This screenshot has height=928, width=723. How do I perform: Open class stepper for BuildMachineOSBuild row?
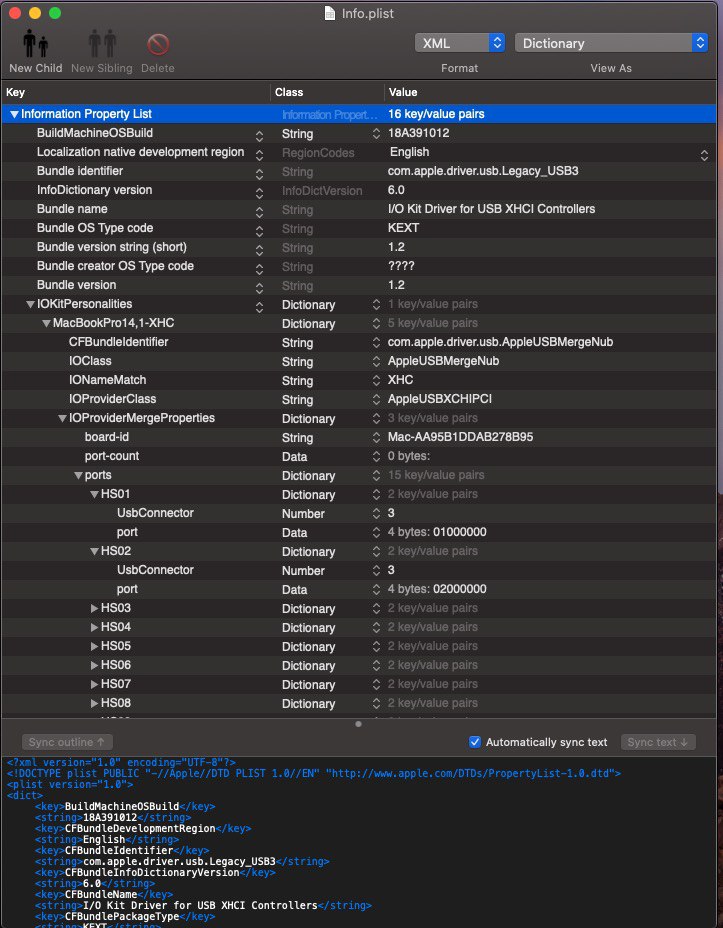coord(376,134)
